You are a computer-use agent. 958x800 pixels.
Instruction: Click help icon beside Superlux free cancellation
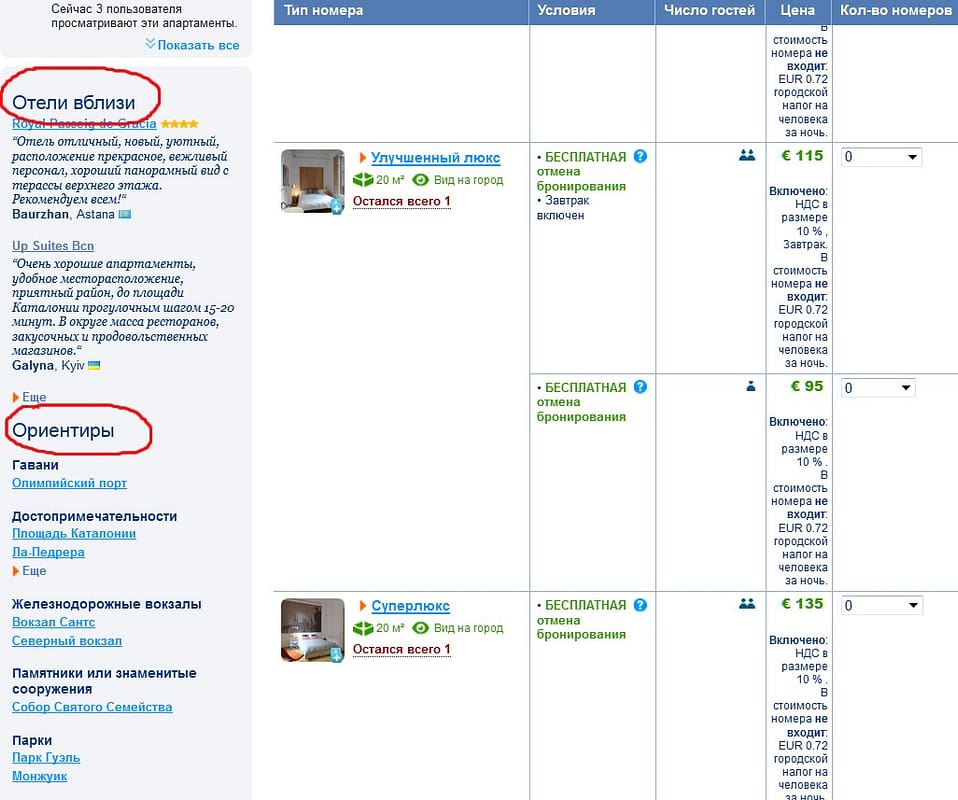pyautogui.click(x=640, y=605)
